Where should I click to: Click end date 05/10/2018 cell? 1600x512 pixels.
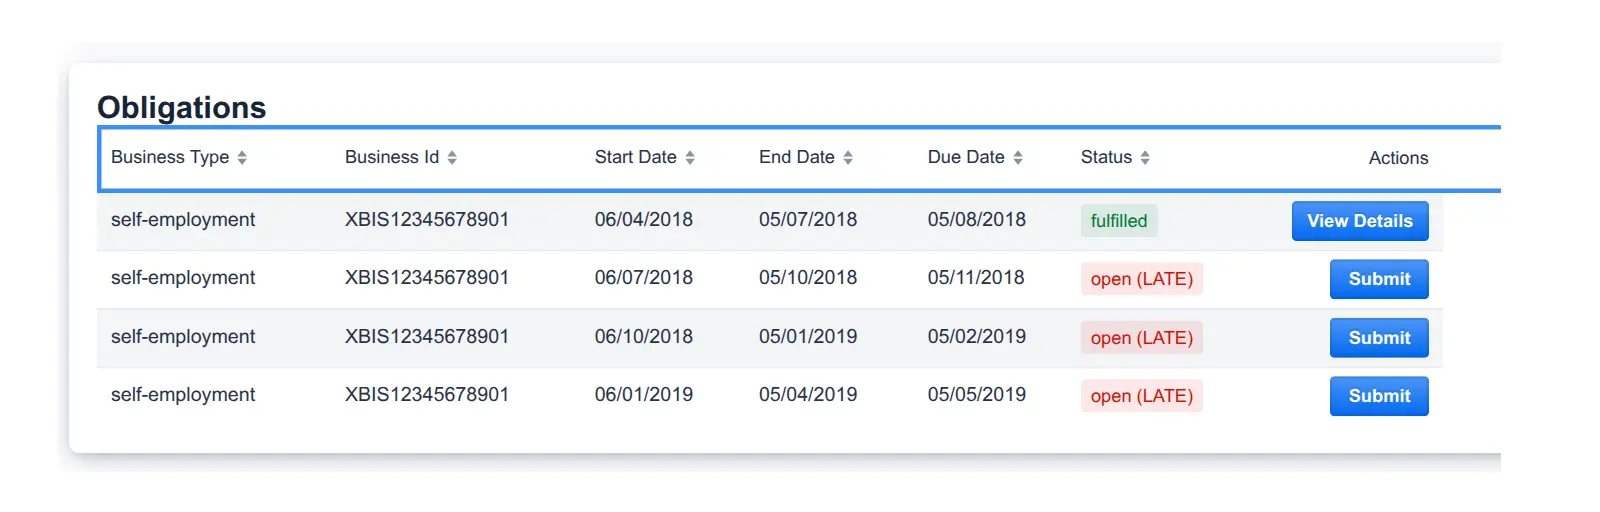point(807,278)
